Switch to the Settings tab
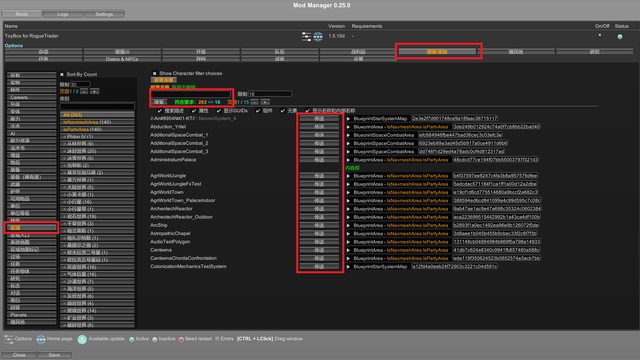640x360 pixels. [x=104, y=14]
